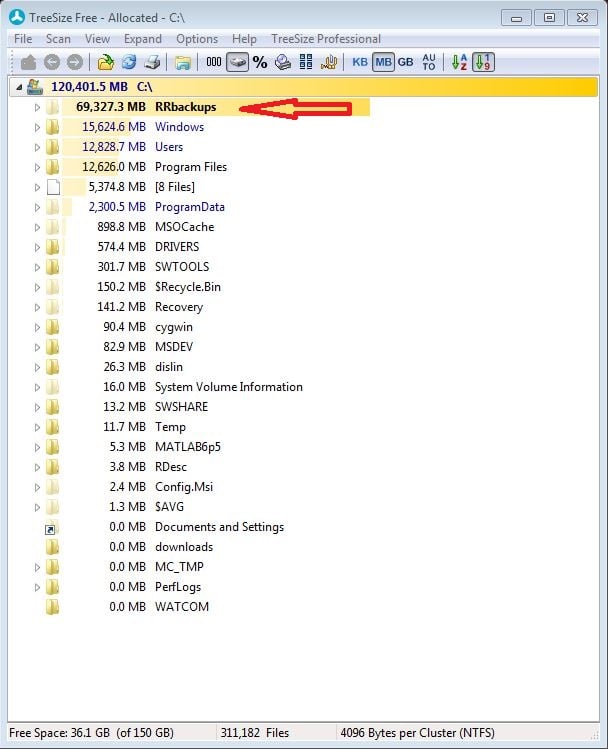Set size unit to AUTO

pos(429,62)
